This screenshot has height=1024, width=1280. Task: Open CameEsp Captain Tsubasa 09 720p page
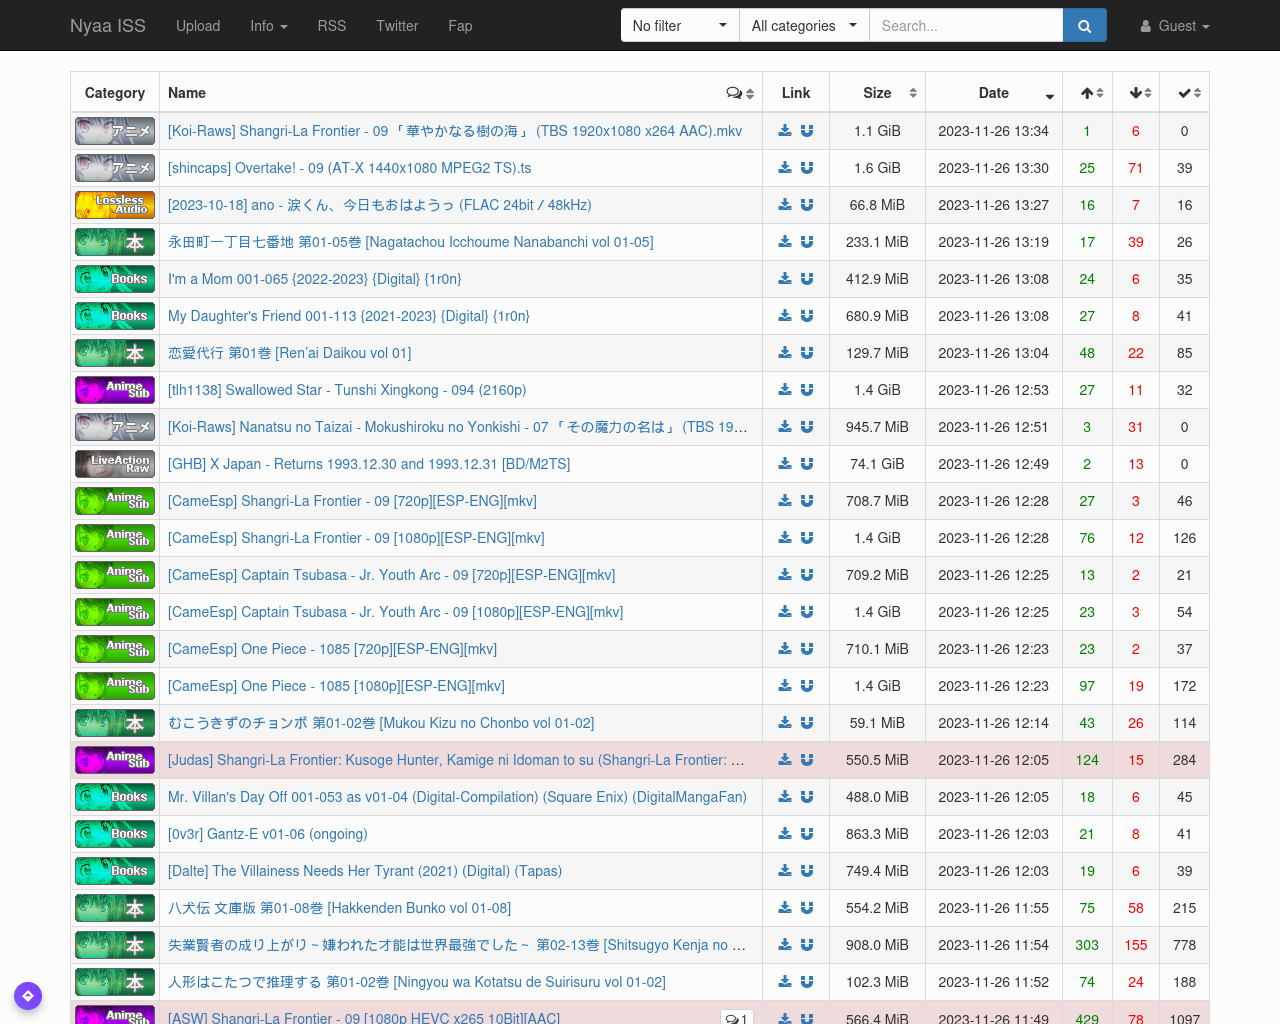point(392,575)
